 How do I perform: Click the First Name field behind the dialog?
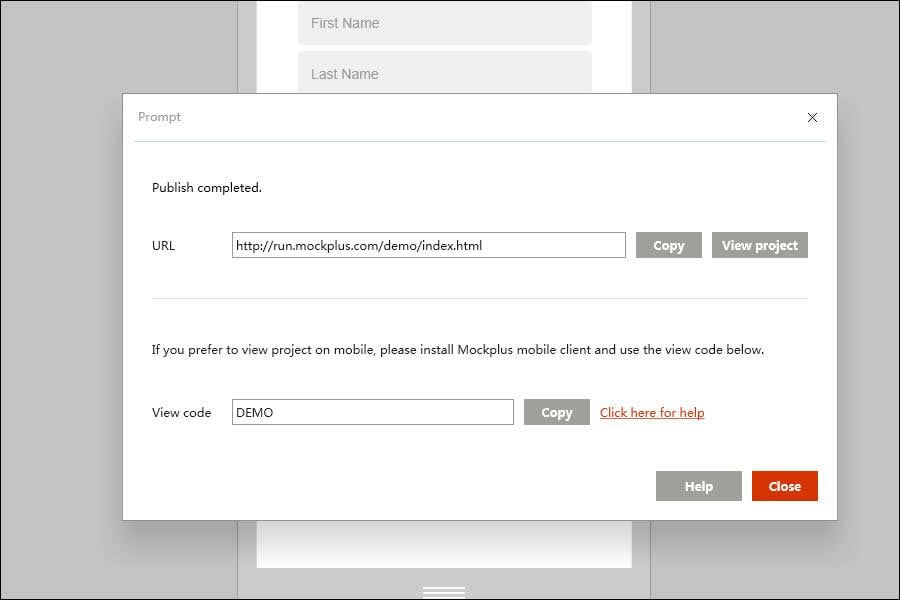coord(444,23)
